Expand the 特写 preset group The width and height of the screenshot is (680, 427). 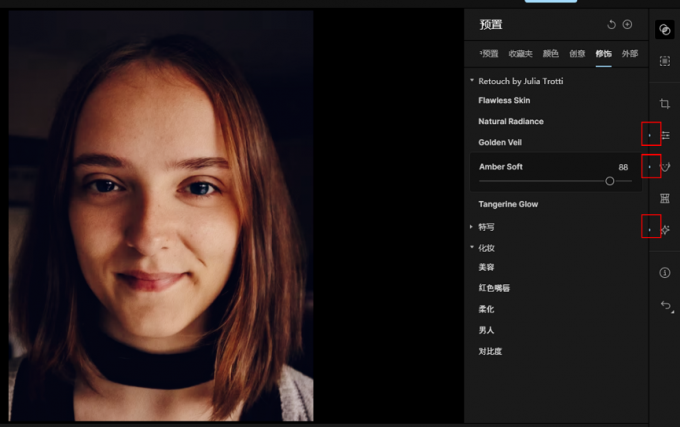pyautogui.click(x=472, y=227)
